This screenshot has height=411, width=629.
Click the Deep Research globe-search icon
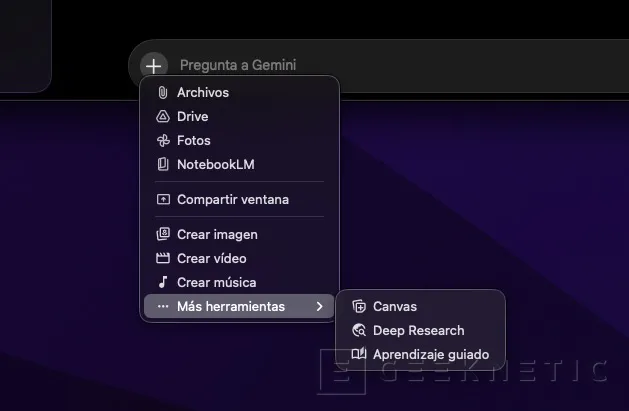[x=359, y=330]
